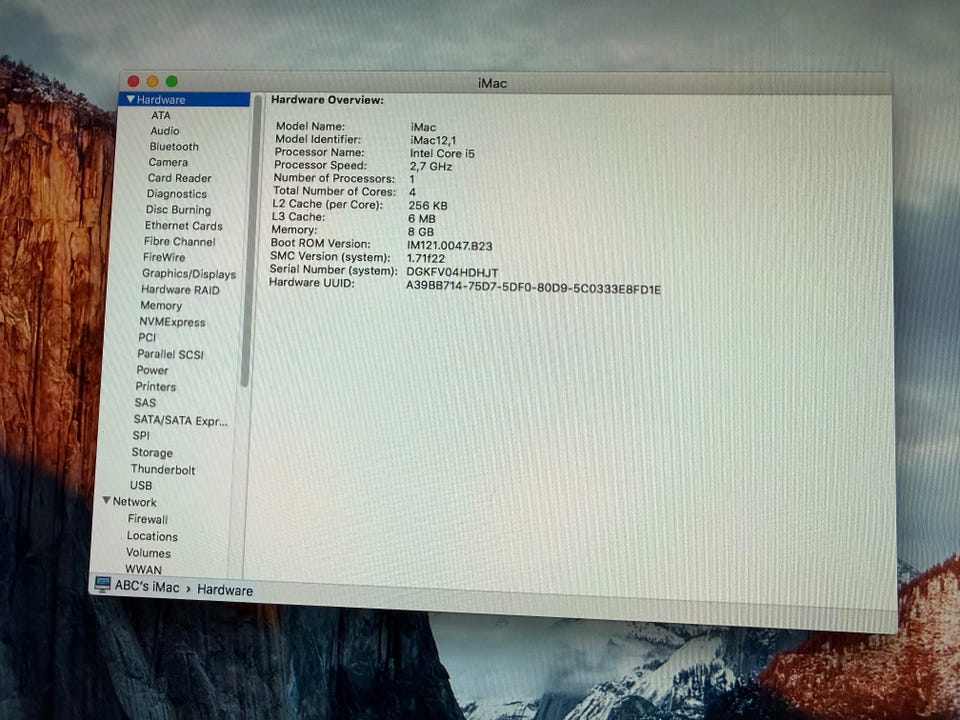Image resolution: width=960 pixels, height=720 pixels.
Task: Minimize window using the yellow button
Action: [x=152, y=81]
